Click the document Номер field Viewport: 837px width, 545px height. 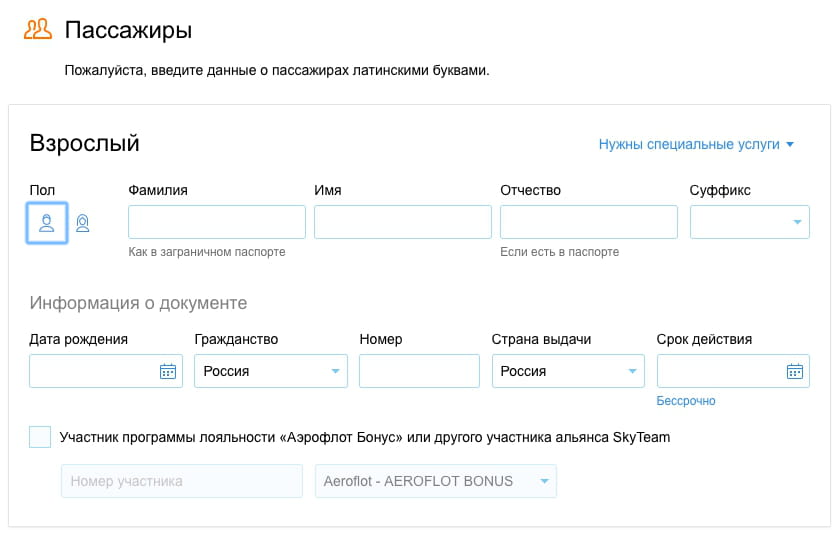pyautogui.click(x=419, y=371)
